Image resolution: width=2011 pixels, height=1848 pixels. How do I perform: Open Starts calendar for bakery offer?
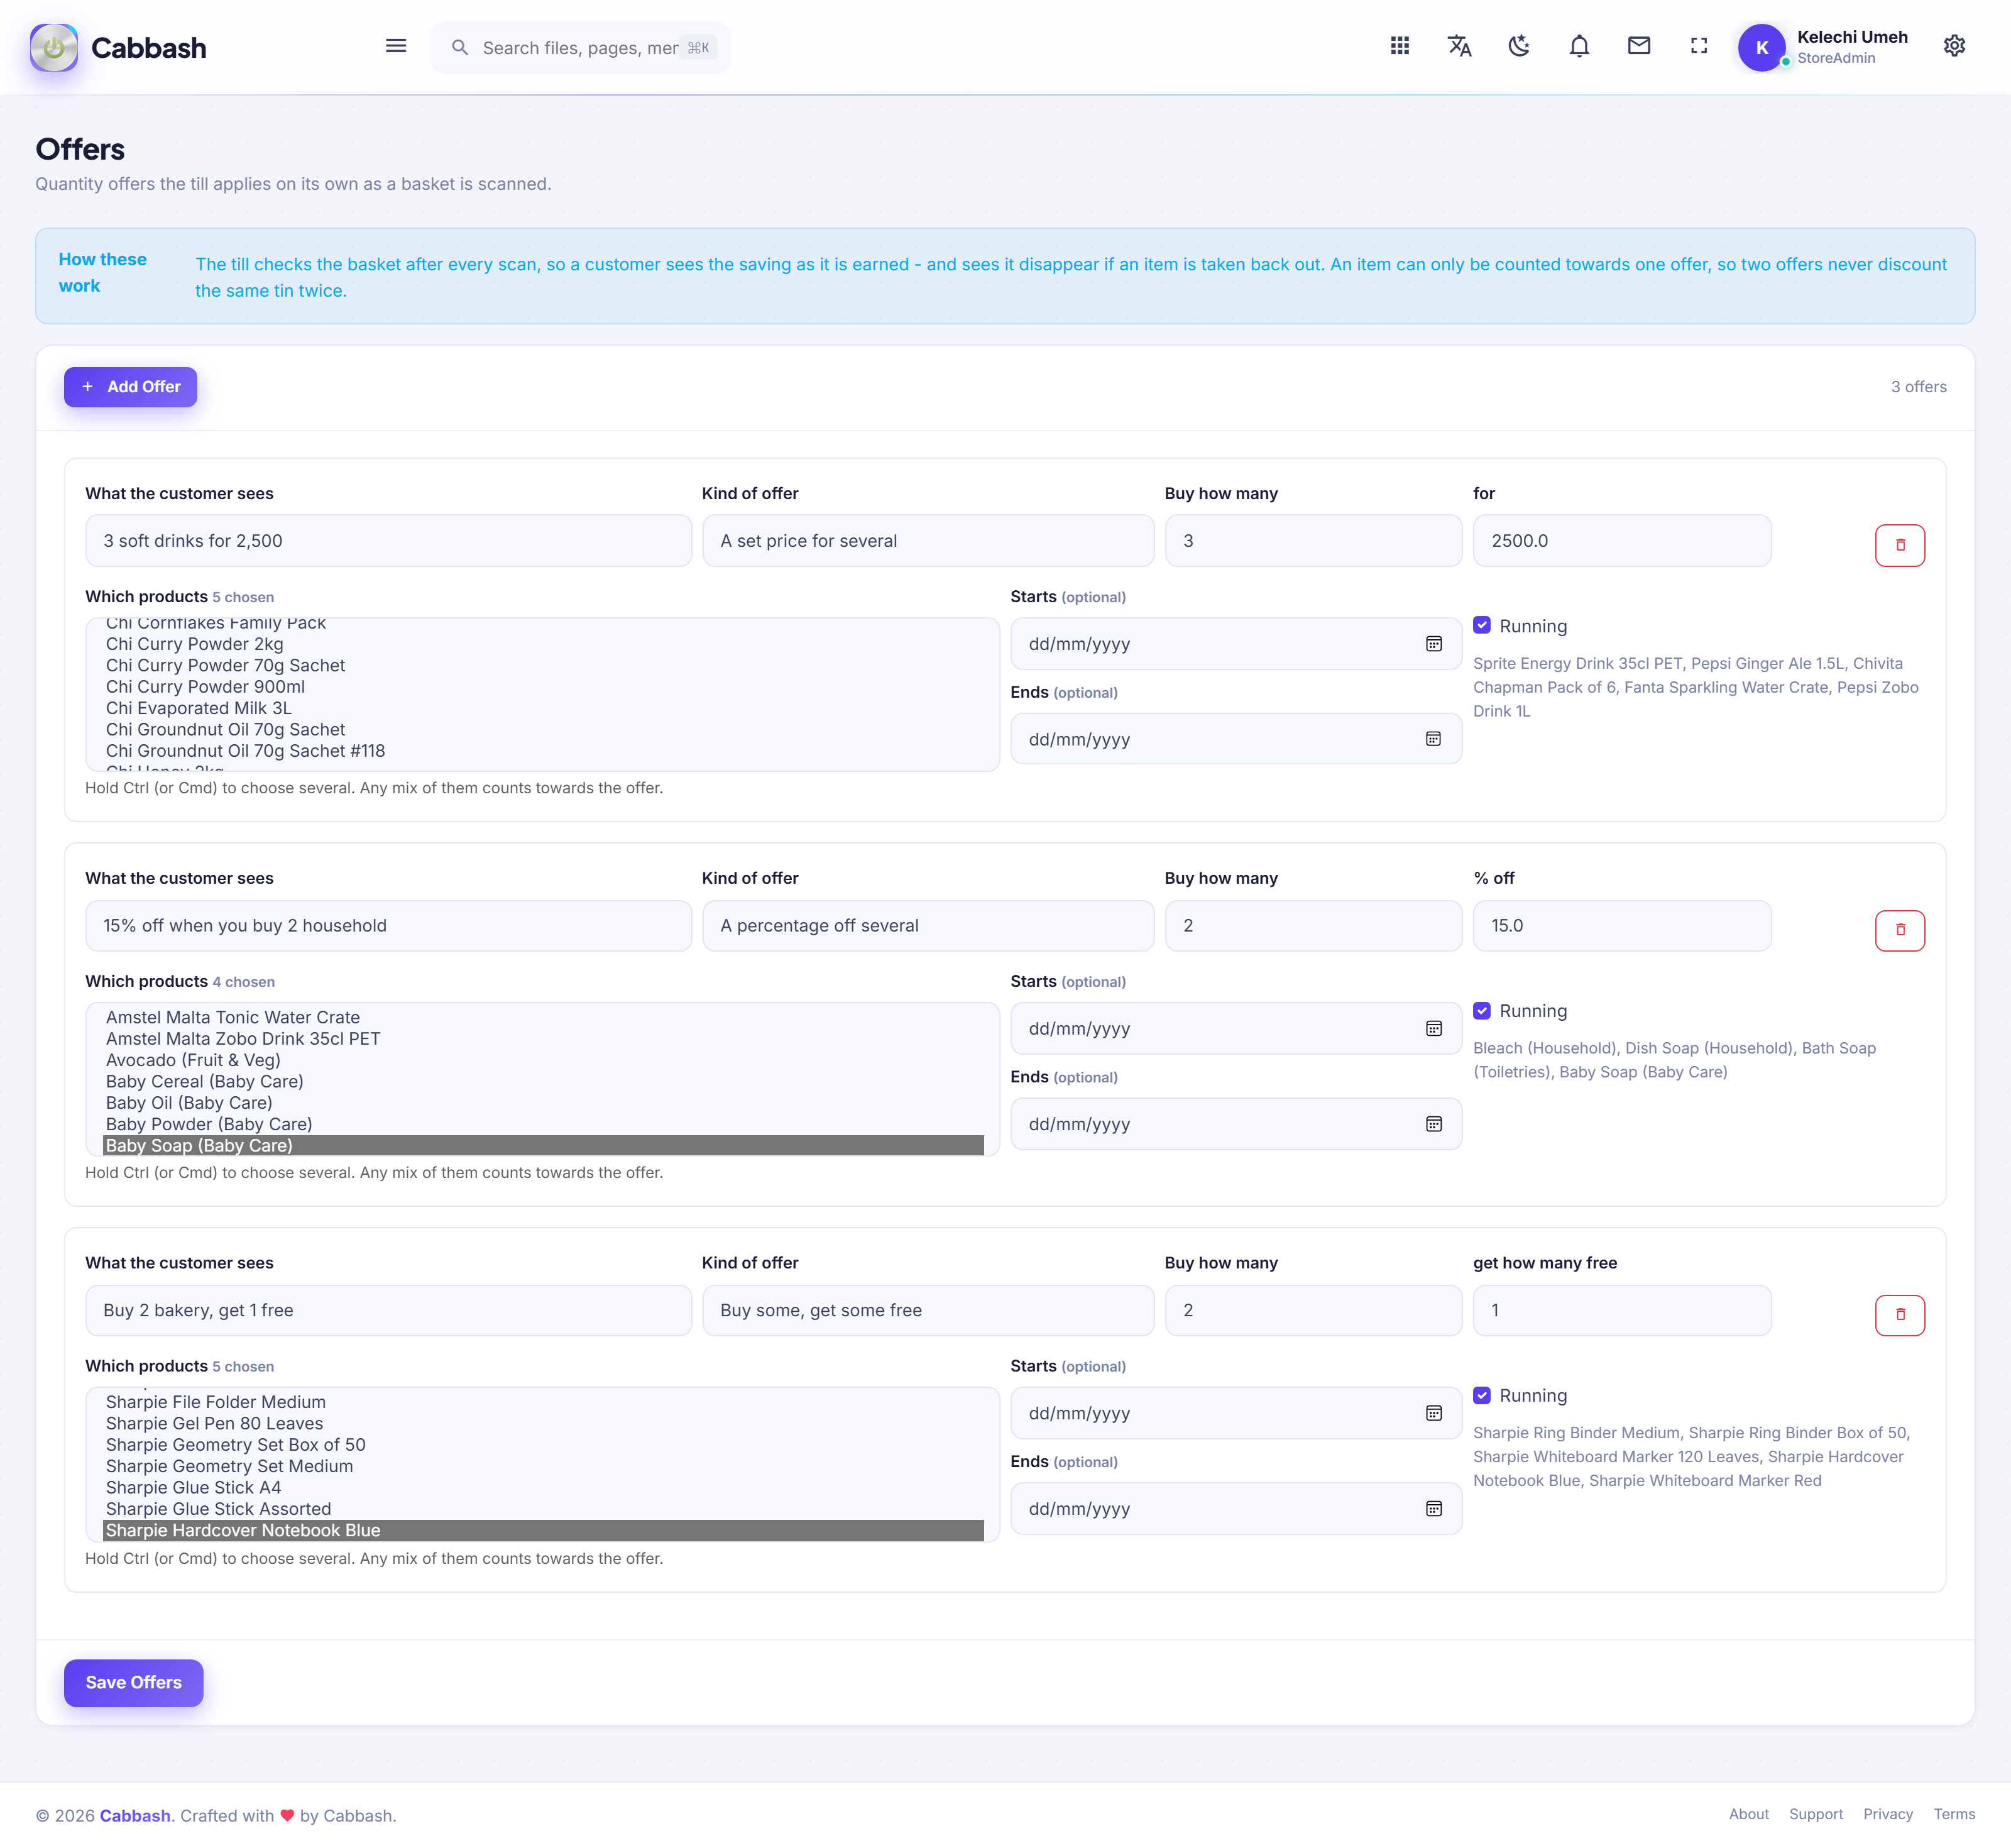[x=1433, y=1414]
